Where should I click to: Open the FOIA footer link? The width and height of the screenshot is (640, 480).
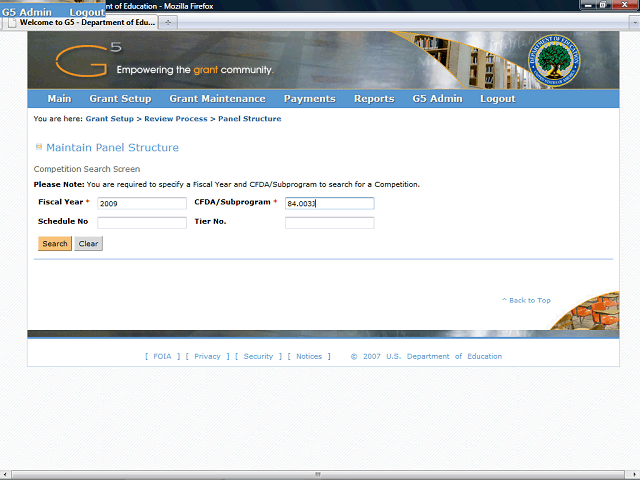point(162,356)
